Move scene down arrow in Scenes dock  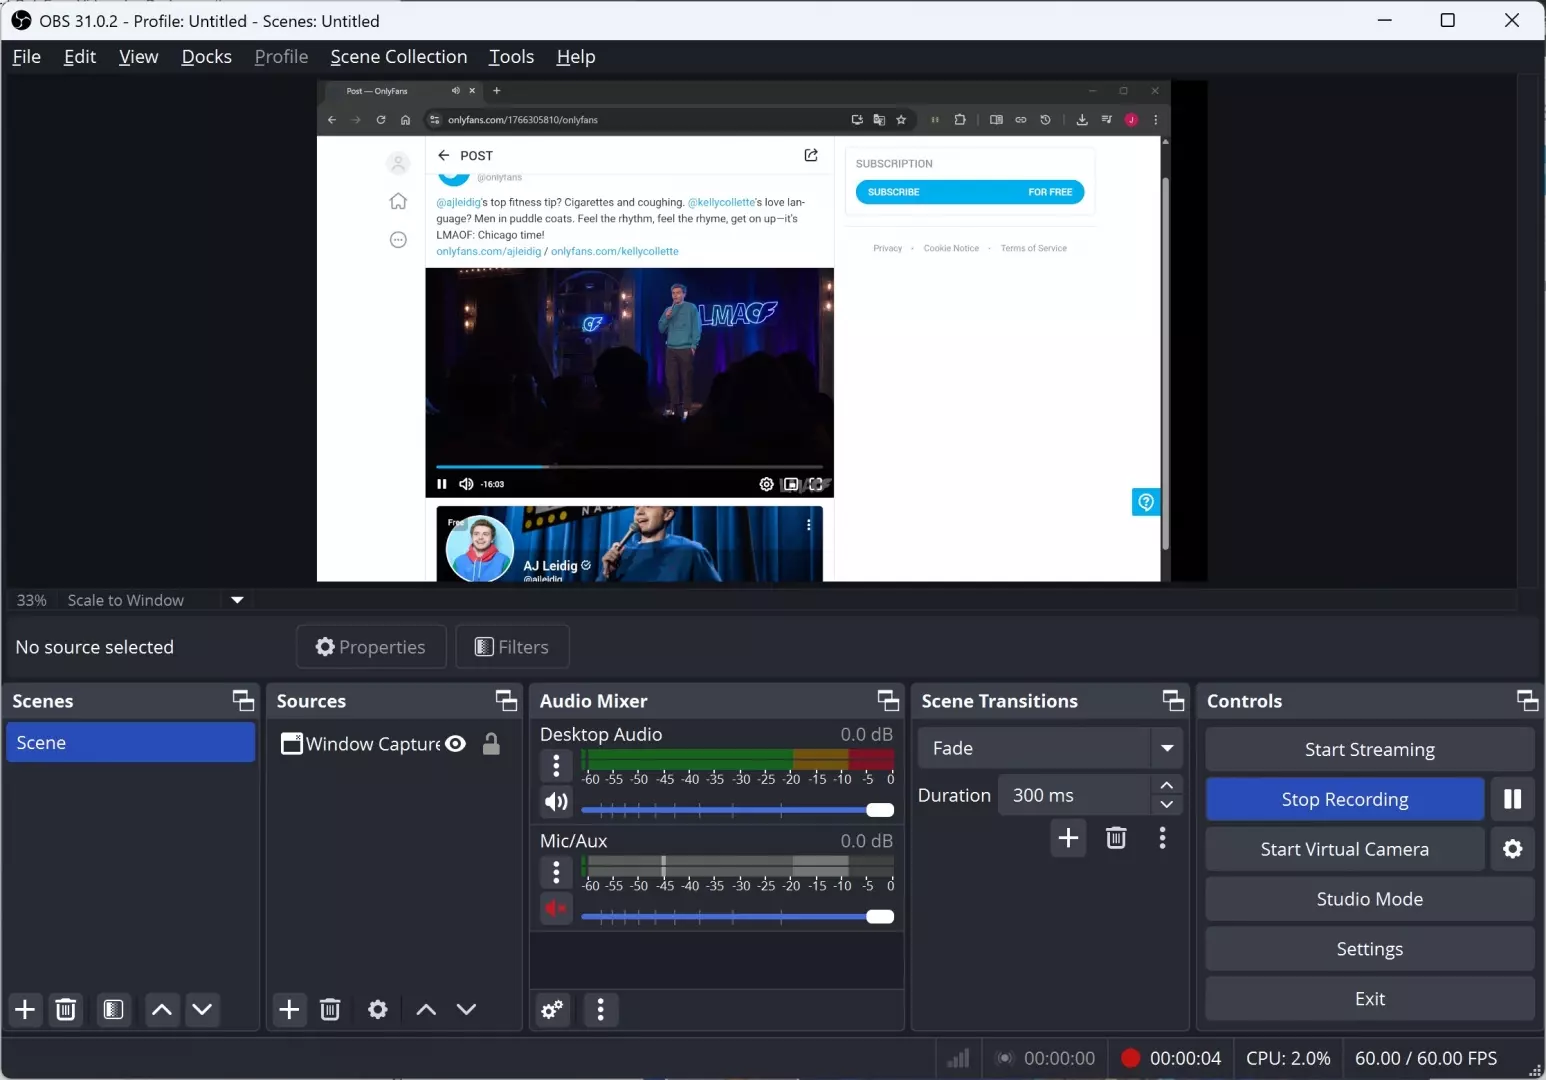(x=202, y=1010)
